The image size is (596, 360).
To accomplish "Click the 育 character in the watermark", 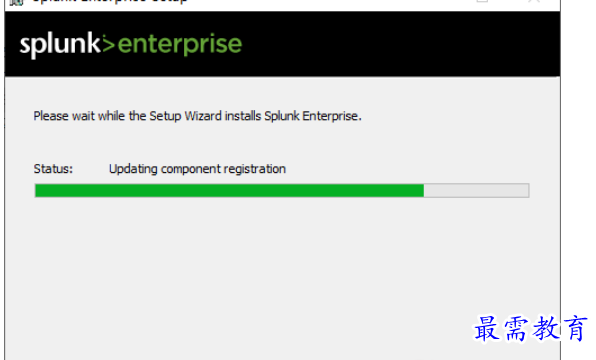I will tap(575, 328).
